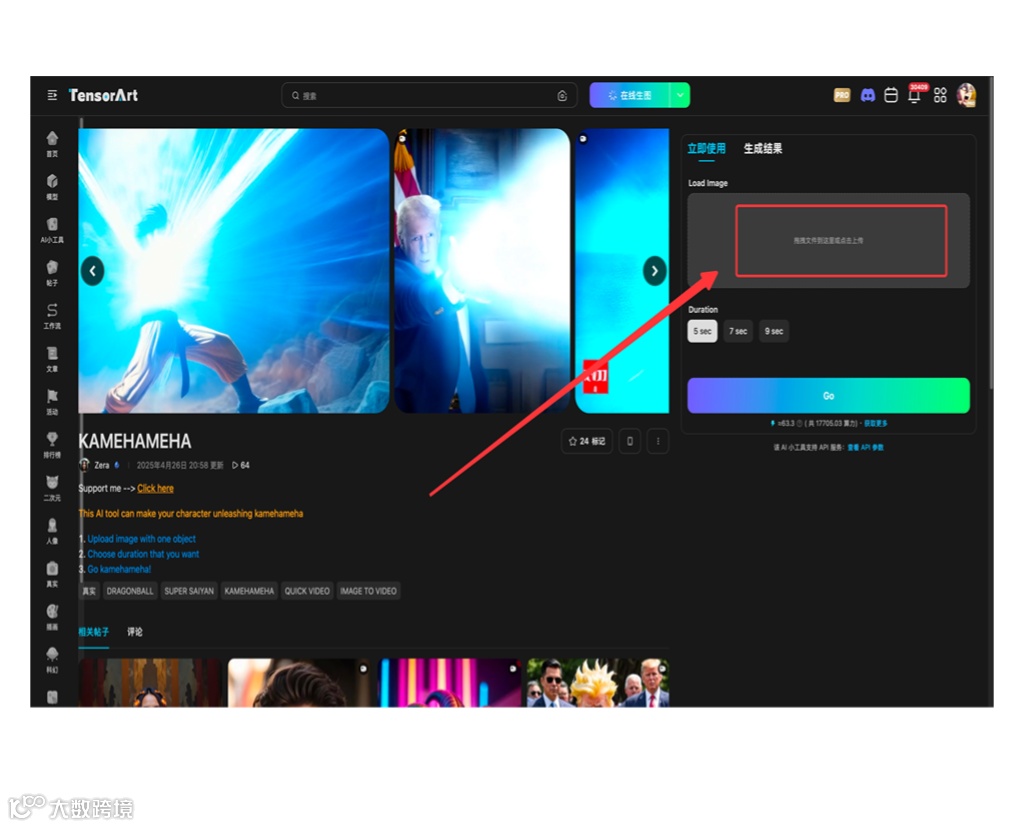1024x827 pixels.
Task: Click the "Go kamehameha!" text
Action: click(x=119, y=569)
